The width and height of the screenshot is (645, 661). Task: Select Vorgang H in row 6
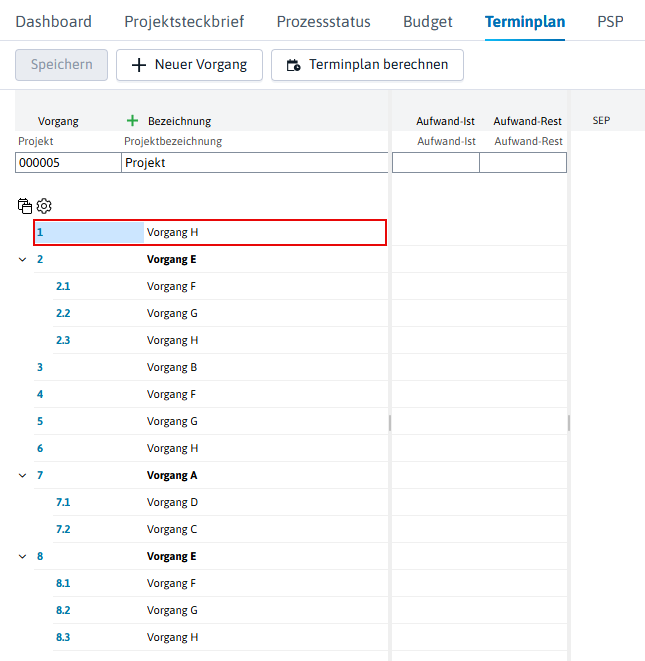point(172,448)
